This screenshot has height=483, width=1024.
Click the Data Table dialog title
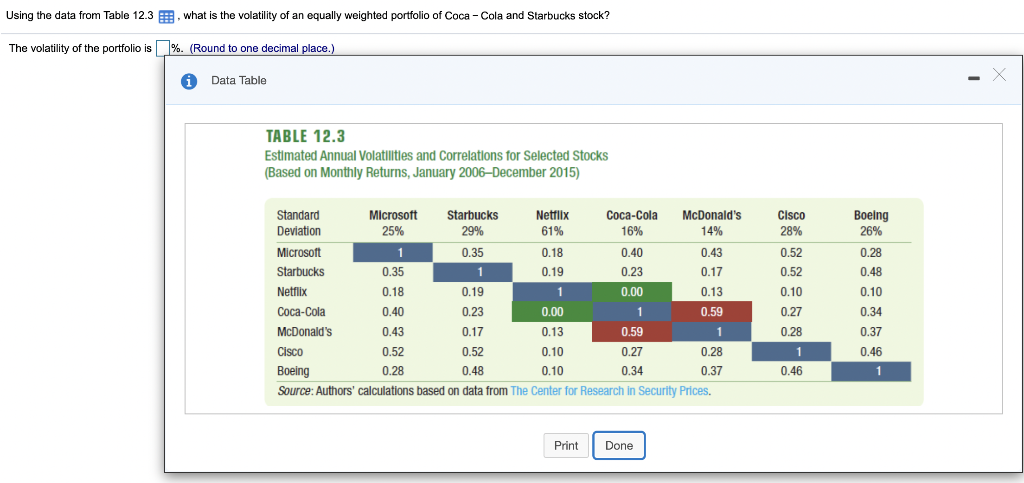pos(239,81)
